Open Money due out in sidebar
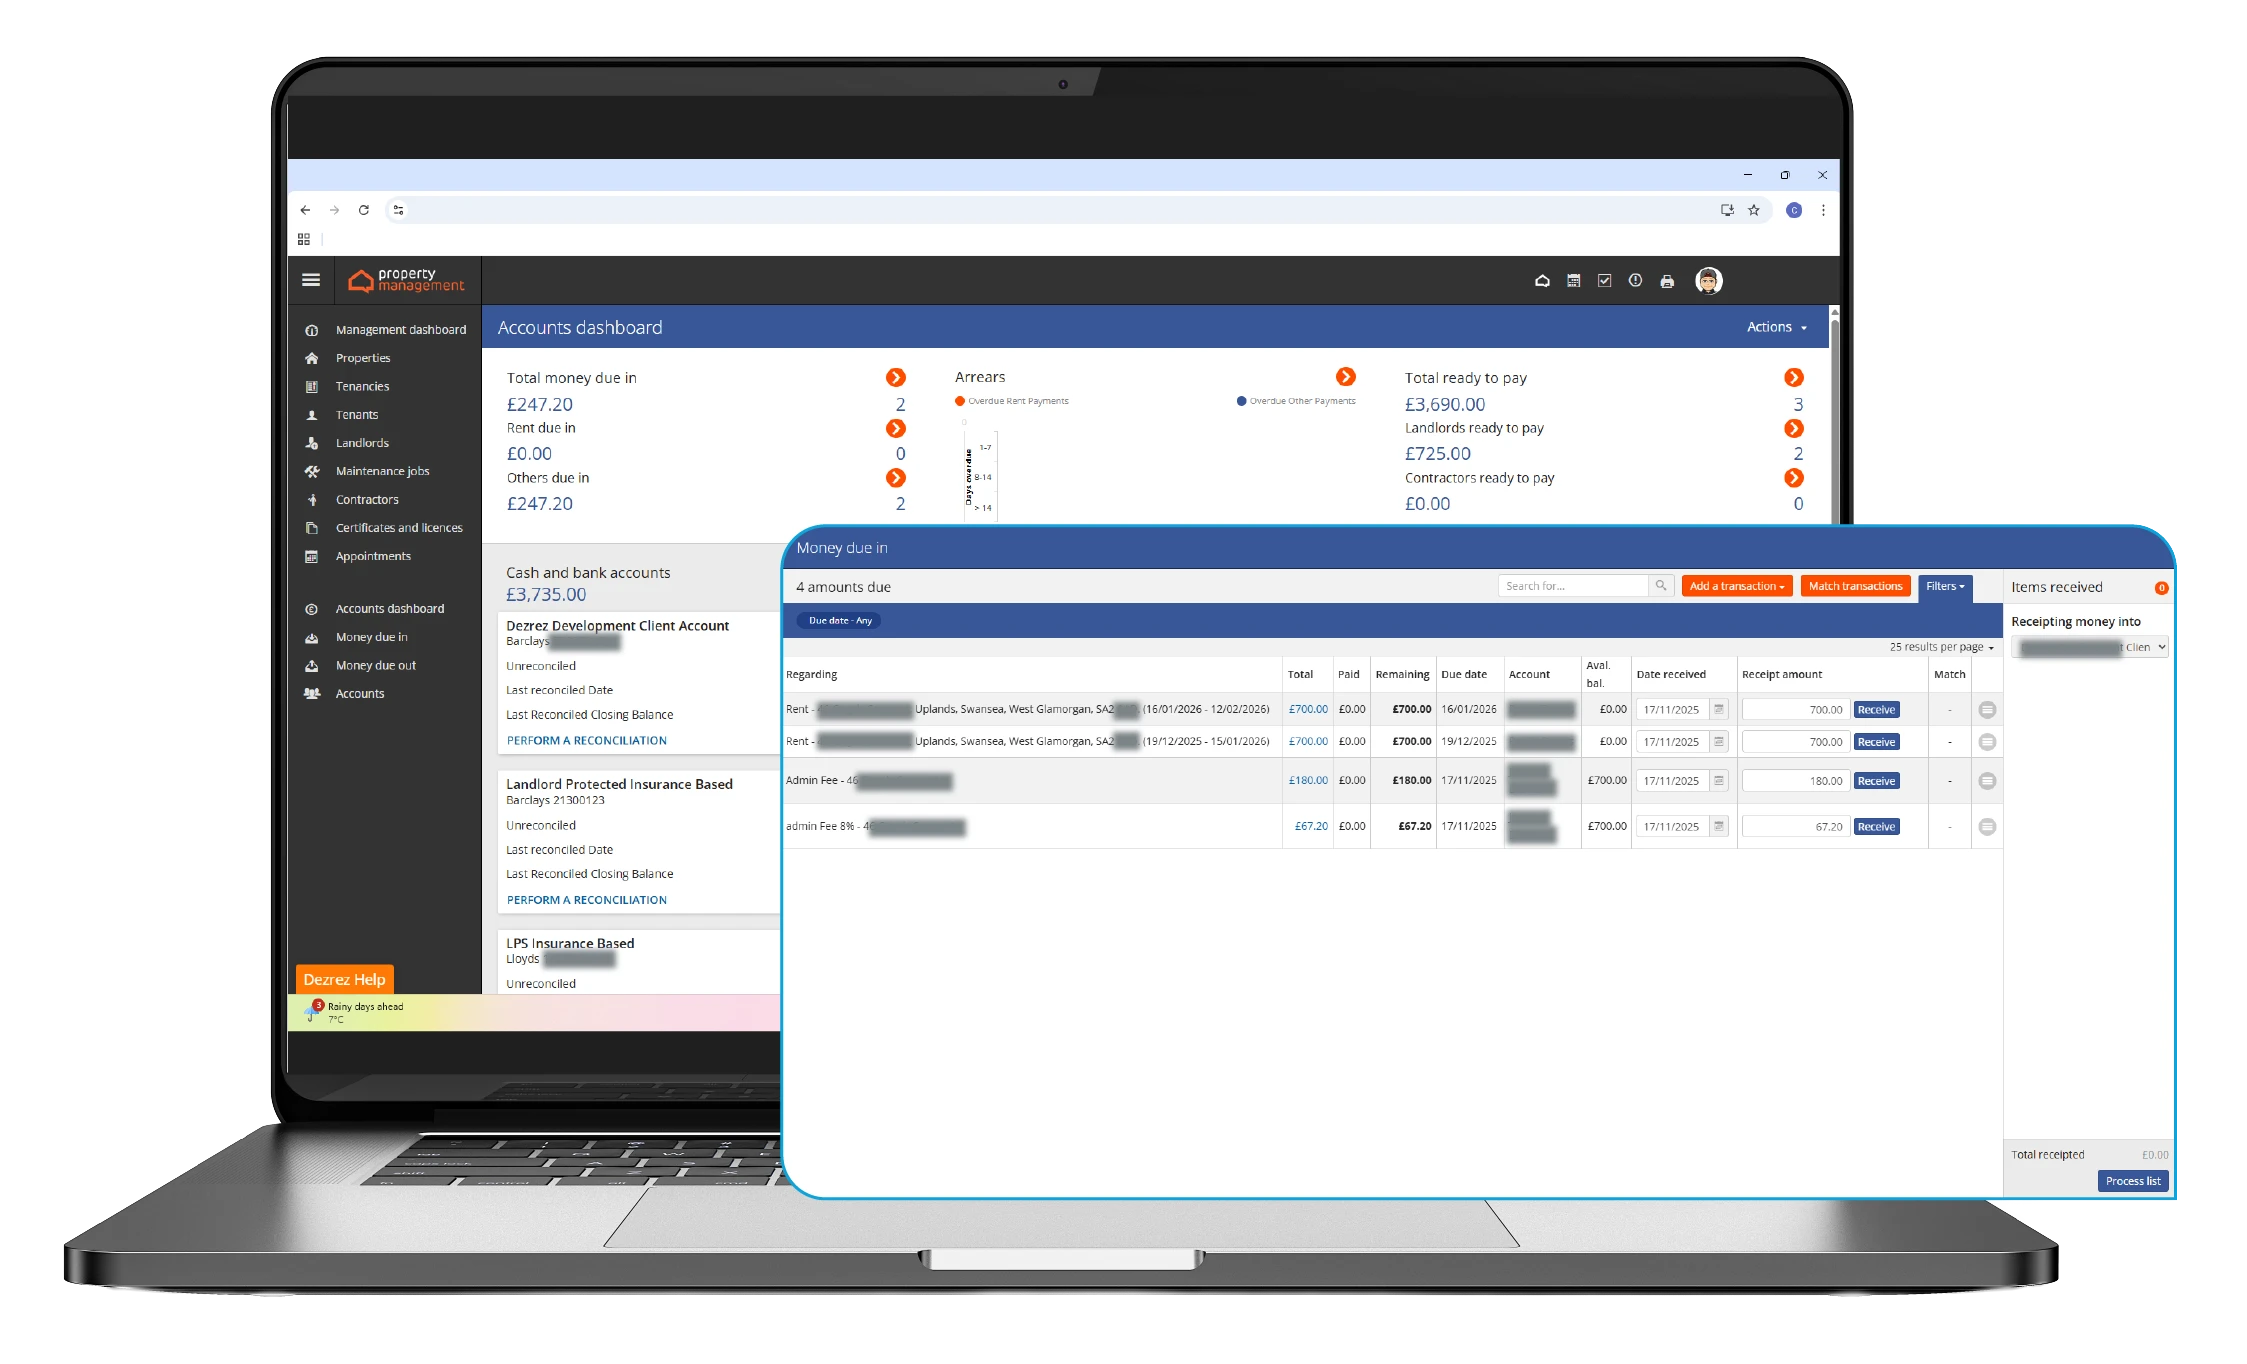2247x1364 pixels. point(375,665)
